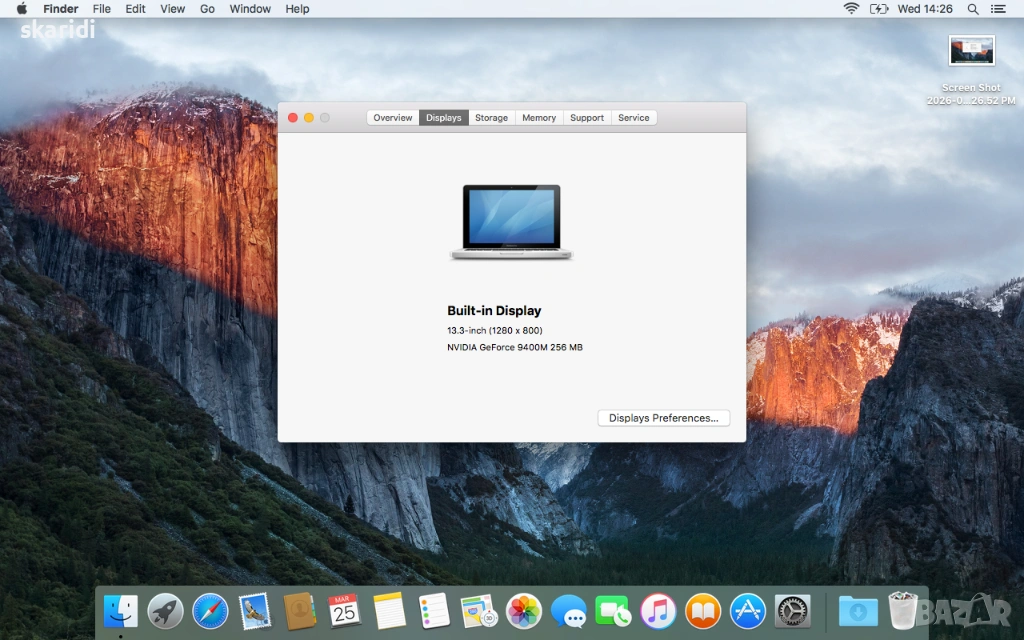The width and height of the screenshot is (1024, 640).
Task: Go to the Support tab
Action: coord(587,118)
